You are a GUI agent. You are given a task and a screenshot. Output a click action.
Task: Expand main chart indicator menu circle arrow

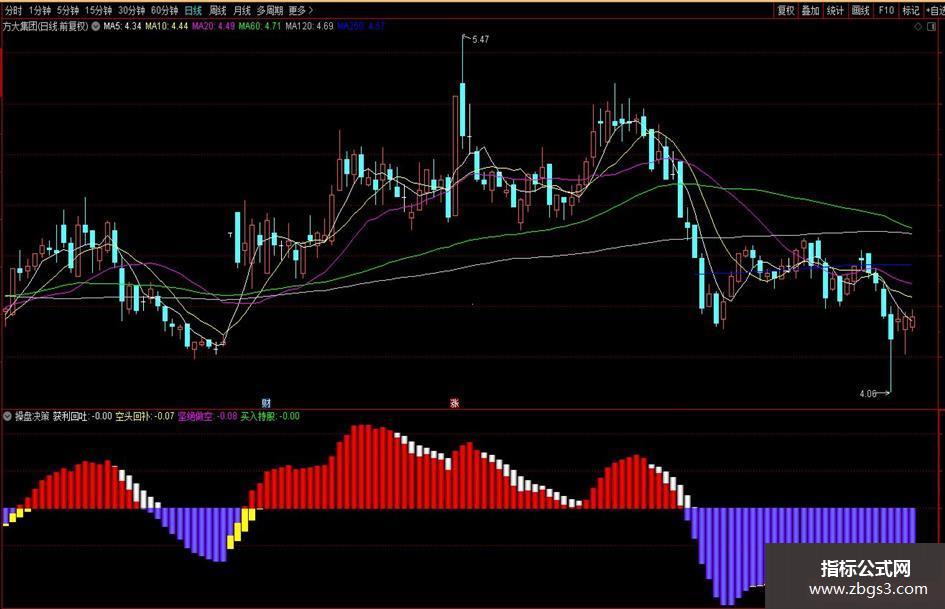95,27
